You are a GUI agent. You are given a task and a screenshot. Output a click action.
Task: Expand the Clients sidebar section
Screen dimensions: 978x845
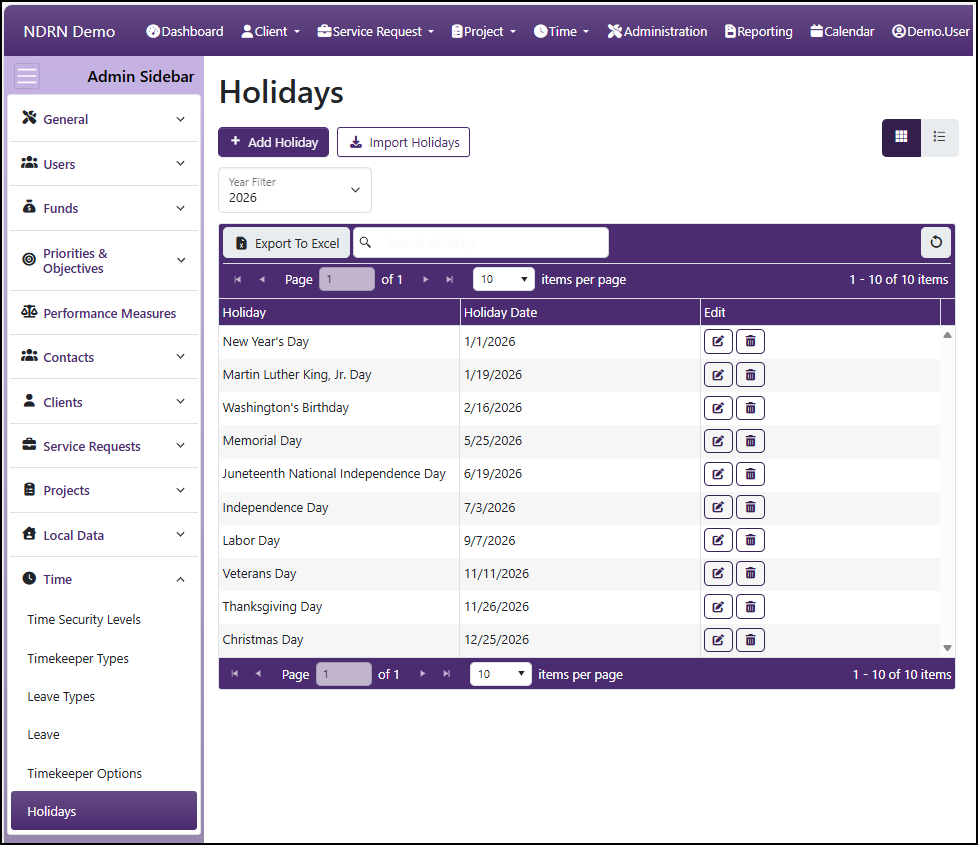tap(104, 402)
